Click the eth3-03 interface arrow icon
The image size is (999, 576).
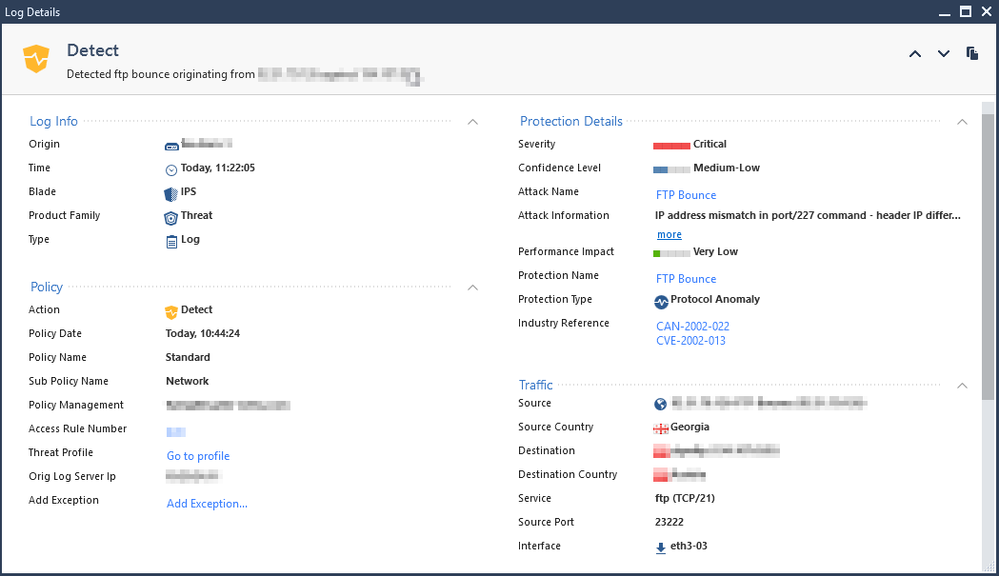point(661,547)
